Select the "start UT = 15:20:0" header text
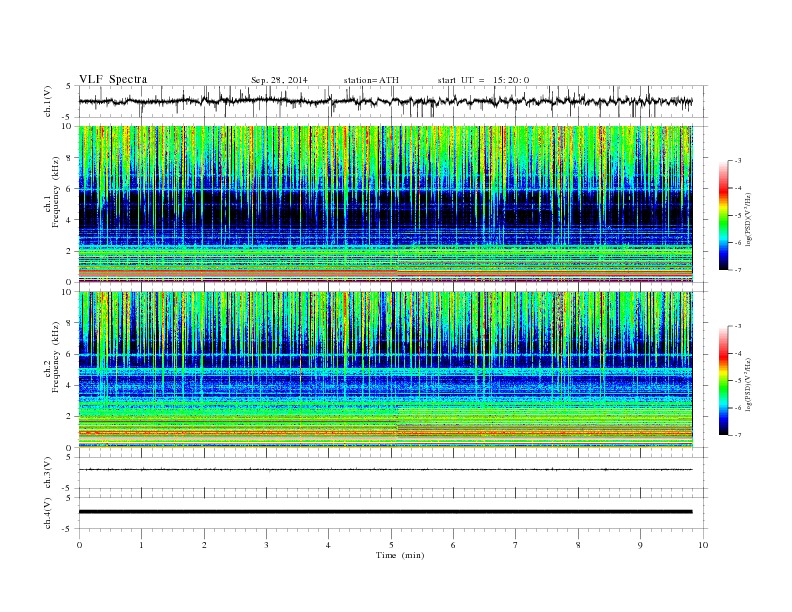792x612 pixels. click(483, 80)
